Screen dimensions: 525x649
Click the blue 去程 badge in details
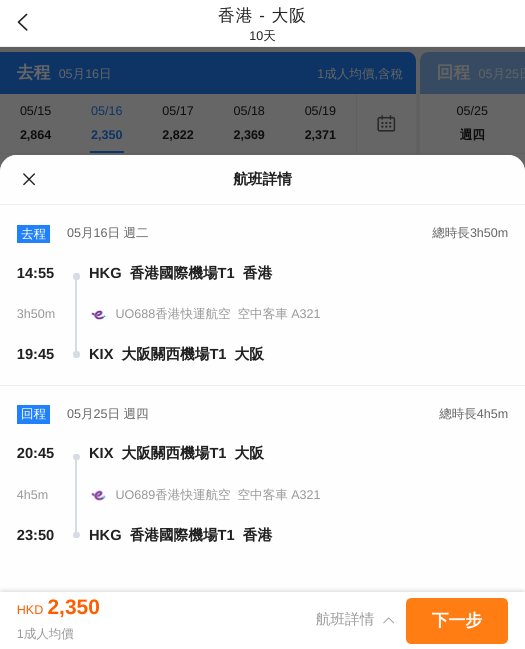tap(34, 234)
